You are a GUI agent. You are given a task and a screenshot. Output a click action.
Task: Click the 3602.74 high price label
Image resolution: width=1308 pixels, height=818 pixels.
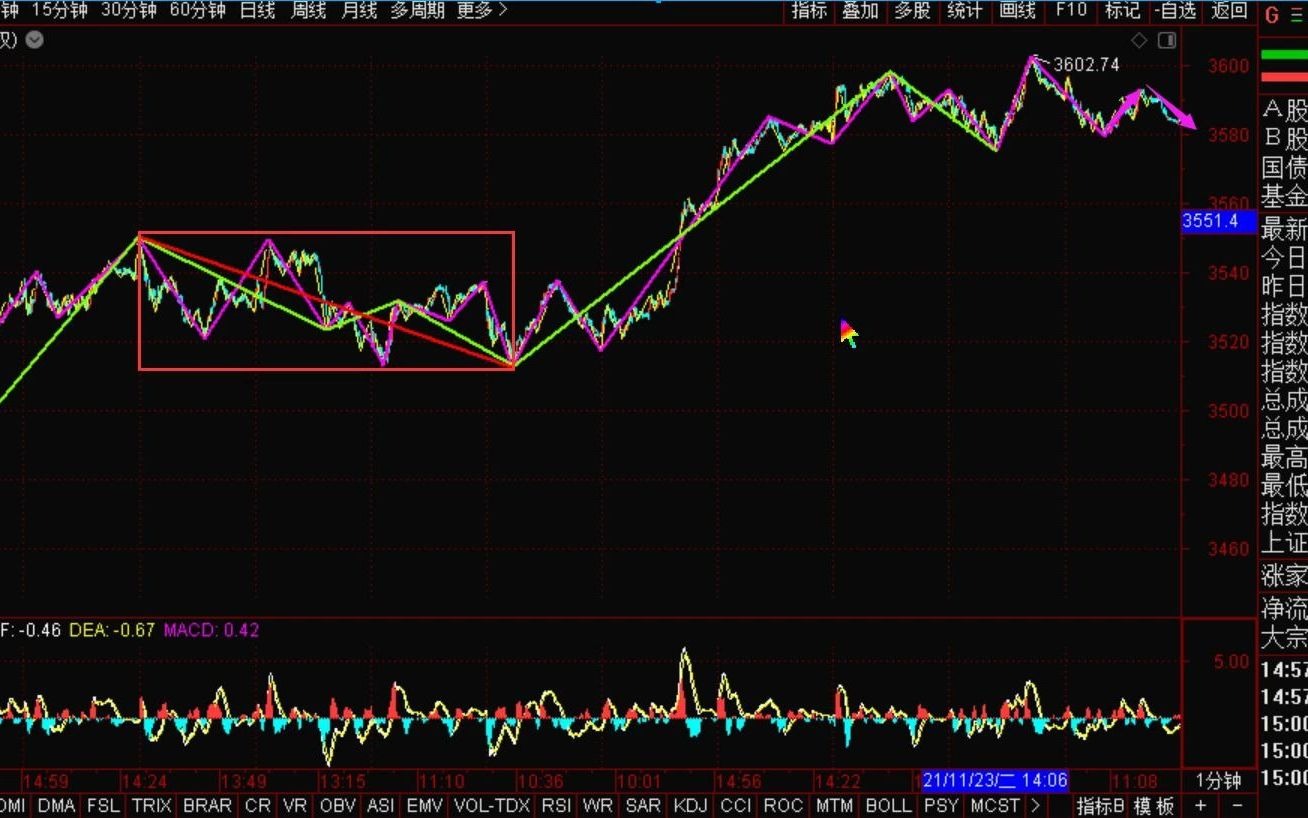[1086, 64]
